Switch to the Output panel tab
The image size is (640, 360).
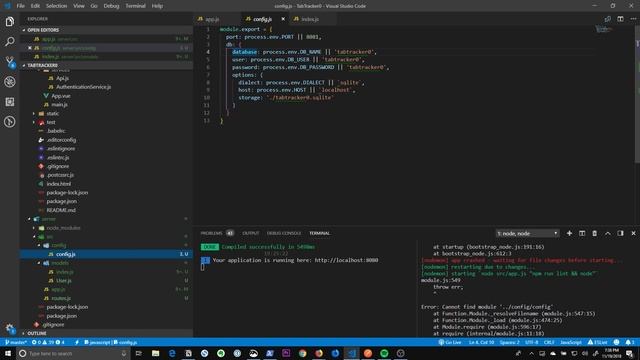tap(251, 233)
